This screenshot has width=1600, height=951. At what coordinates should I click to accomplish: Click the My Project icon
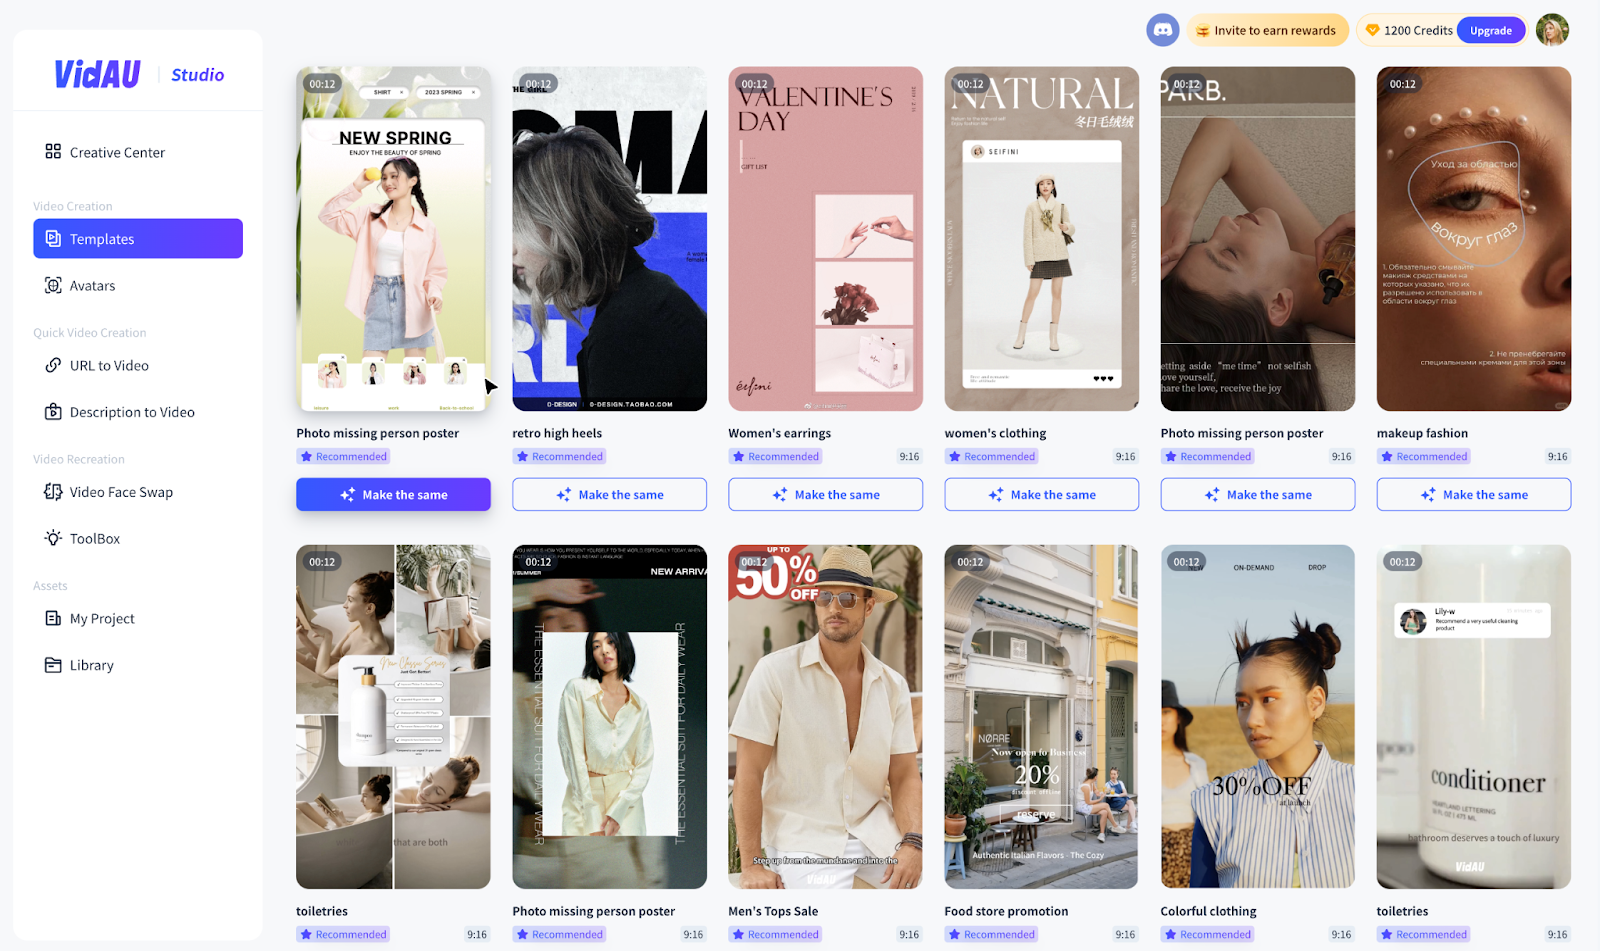[53, 618]
